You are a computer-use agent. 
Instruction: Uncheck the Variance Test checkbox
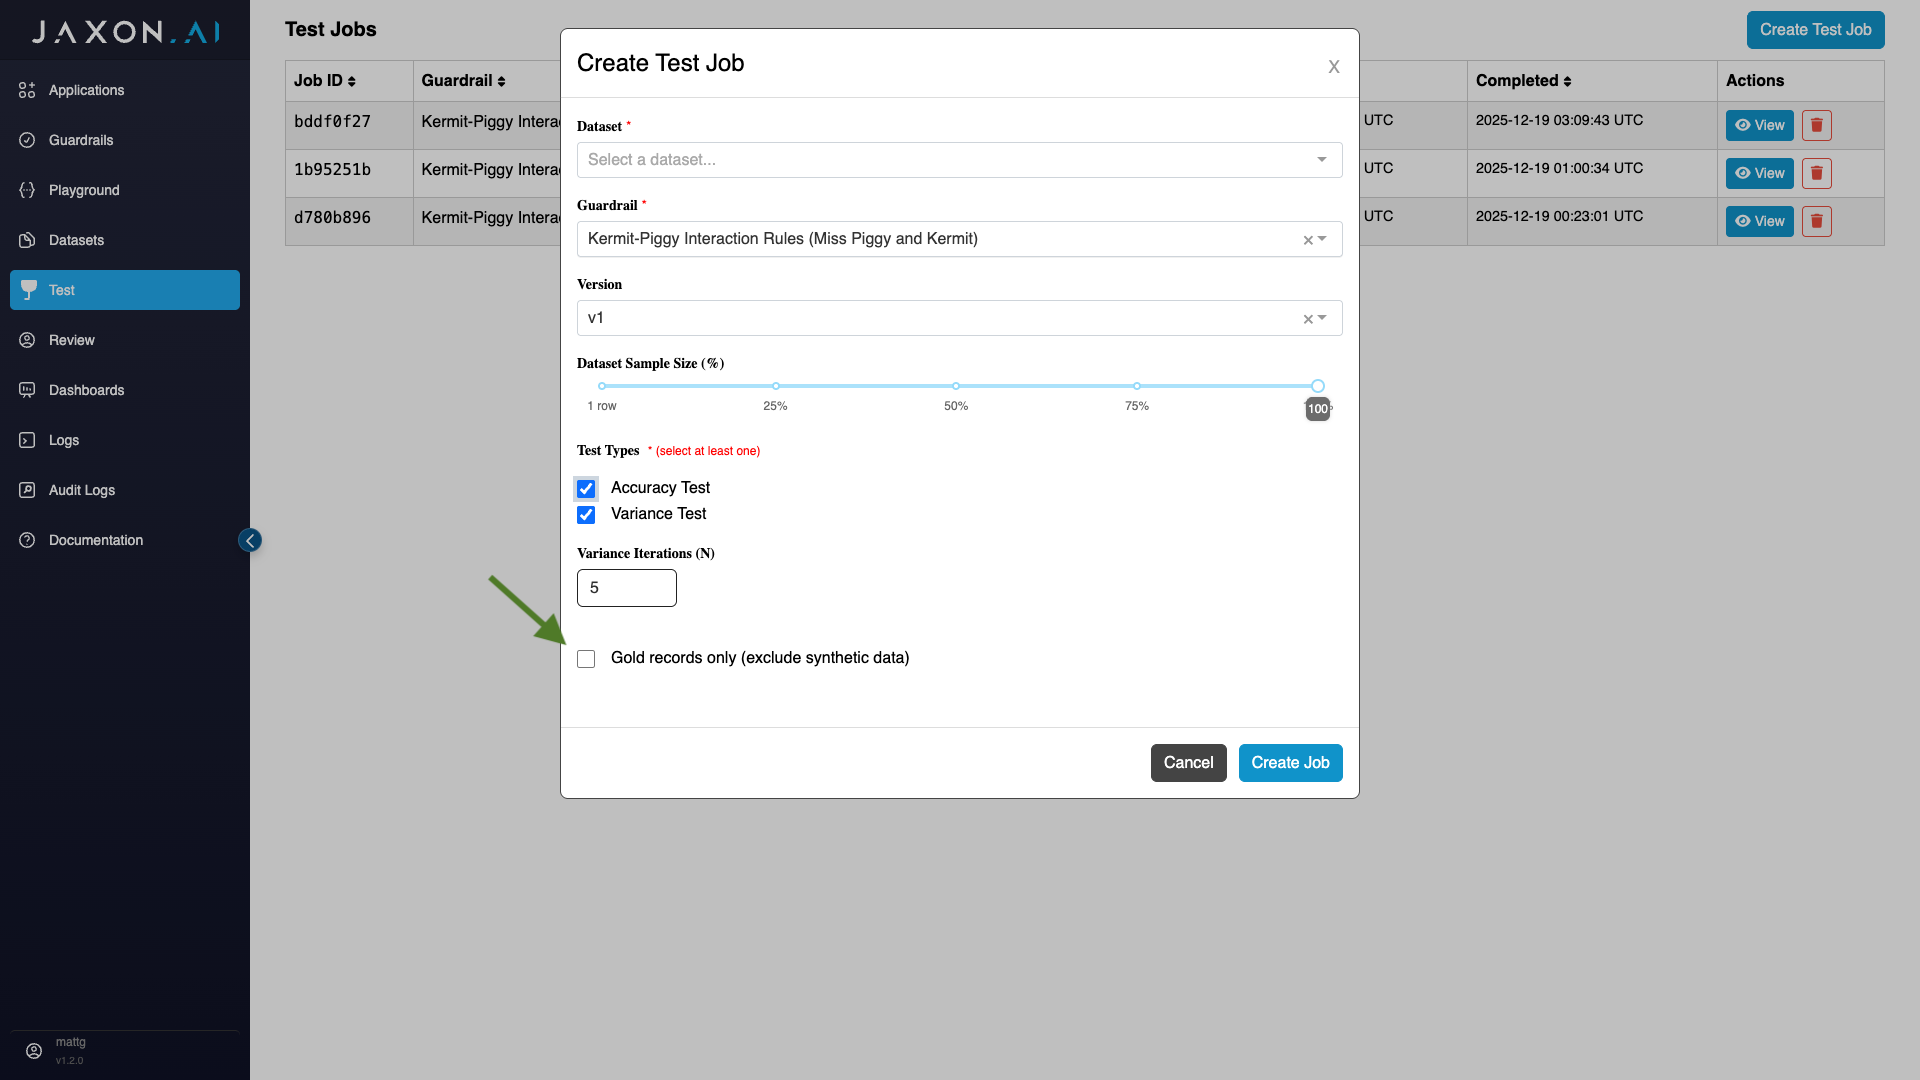[586, 515]
